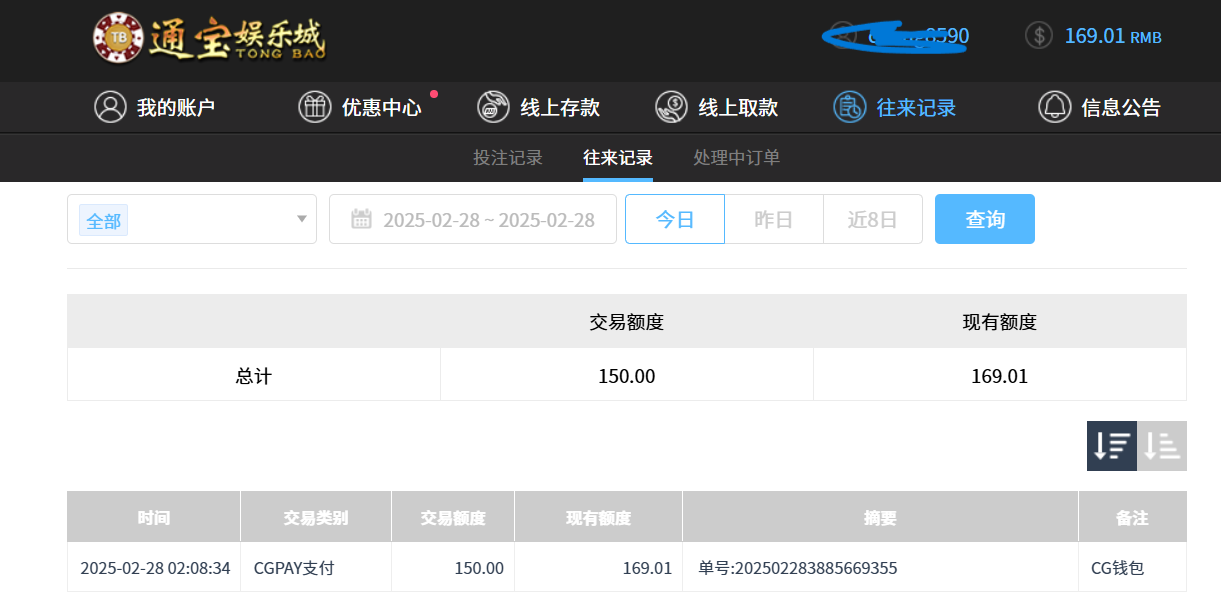This screenshot has height=593, width=1221.
Task: Open the 处理中订单 tab
Action: pos(736,157)
